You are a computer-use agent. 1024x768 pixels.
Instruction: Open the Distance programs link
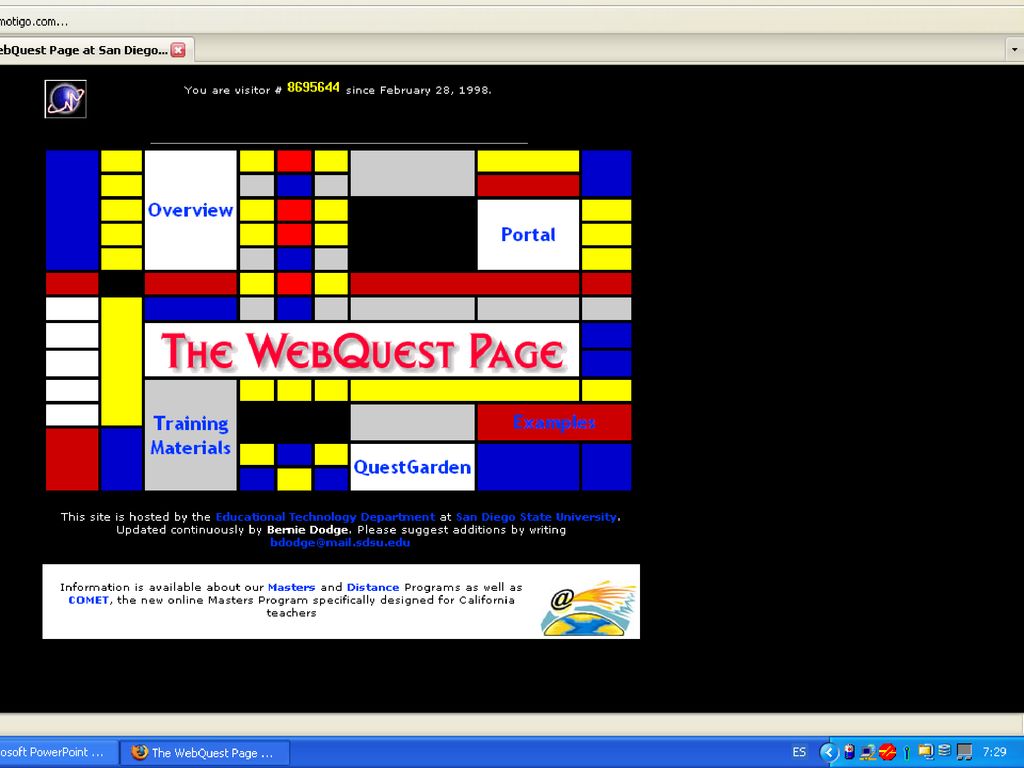(x=372, y=587)
